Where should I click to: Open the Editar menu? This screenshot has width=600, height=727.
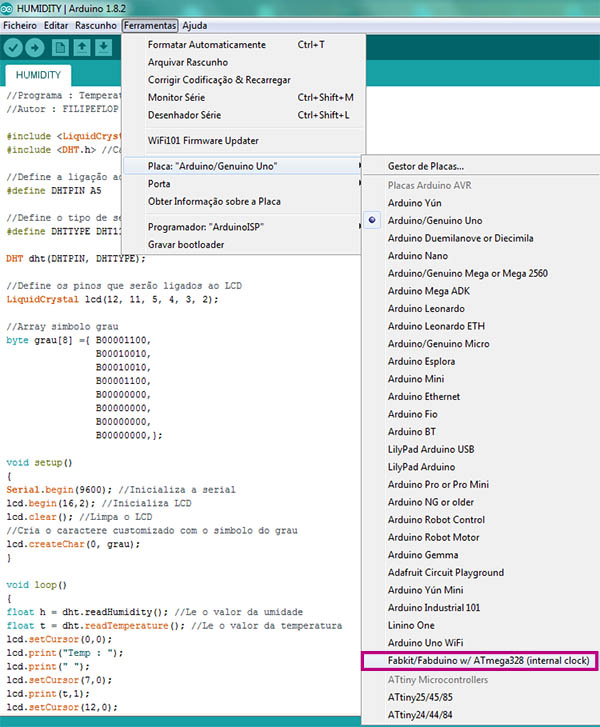coord(56,26)
